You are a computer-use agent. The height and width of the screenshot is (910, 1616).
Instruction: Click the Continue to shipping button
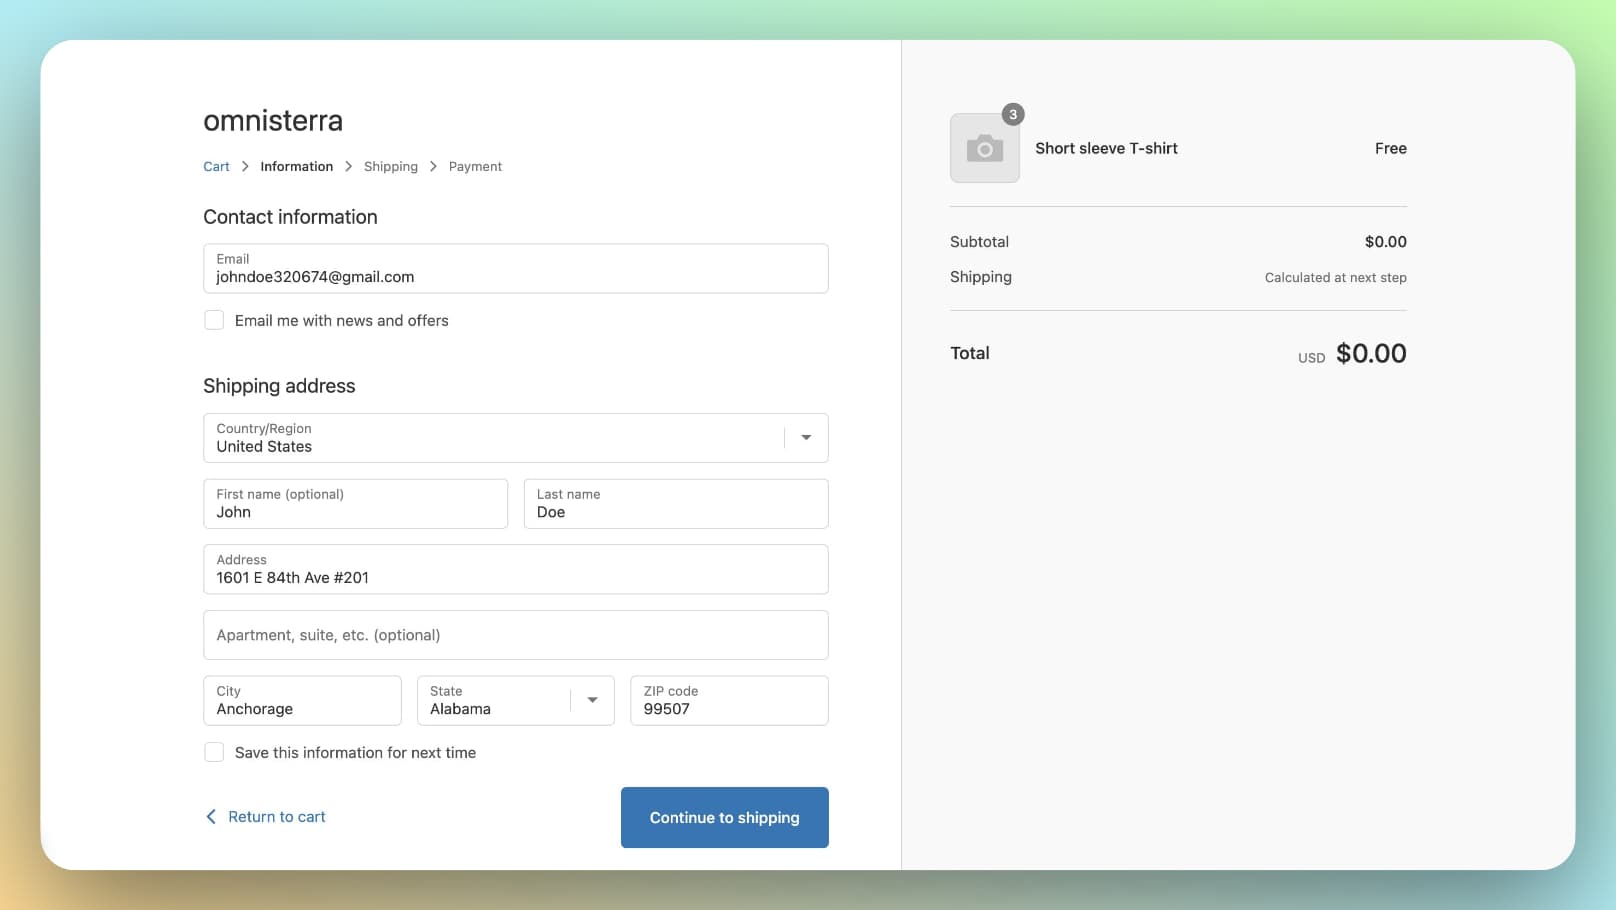click(x=724, y=817)
